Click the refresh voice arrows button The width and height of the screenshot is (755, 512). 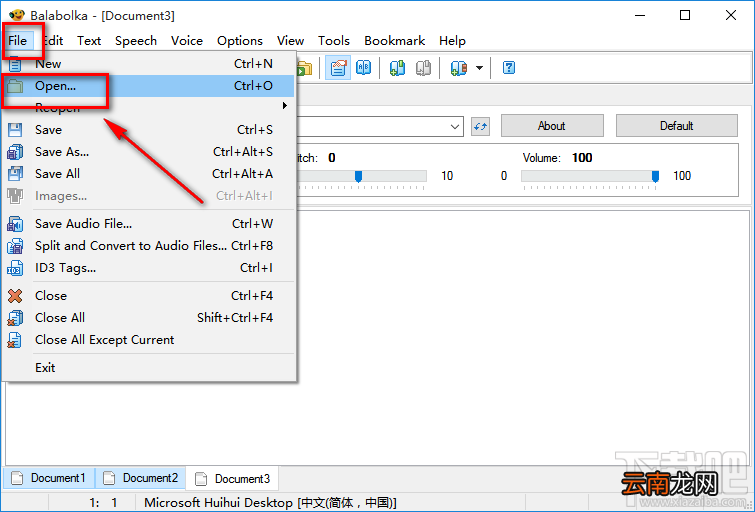pyautogui.click(x=480, y=127)
